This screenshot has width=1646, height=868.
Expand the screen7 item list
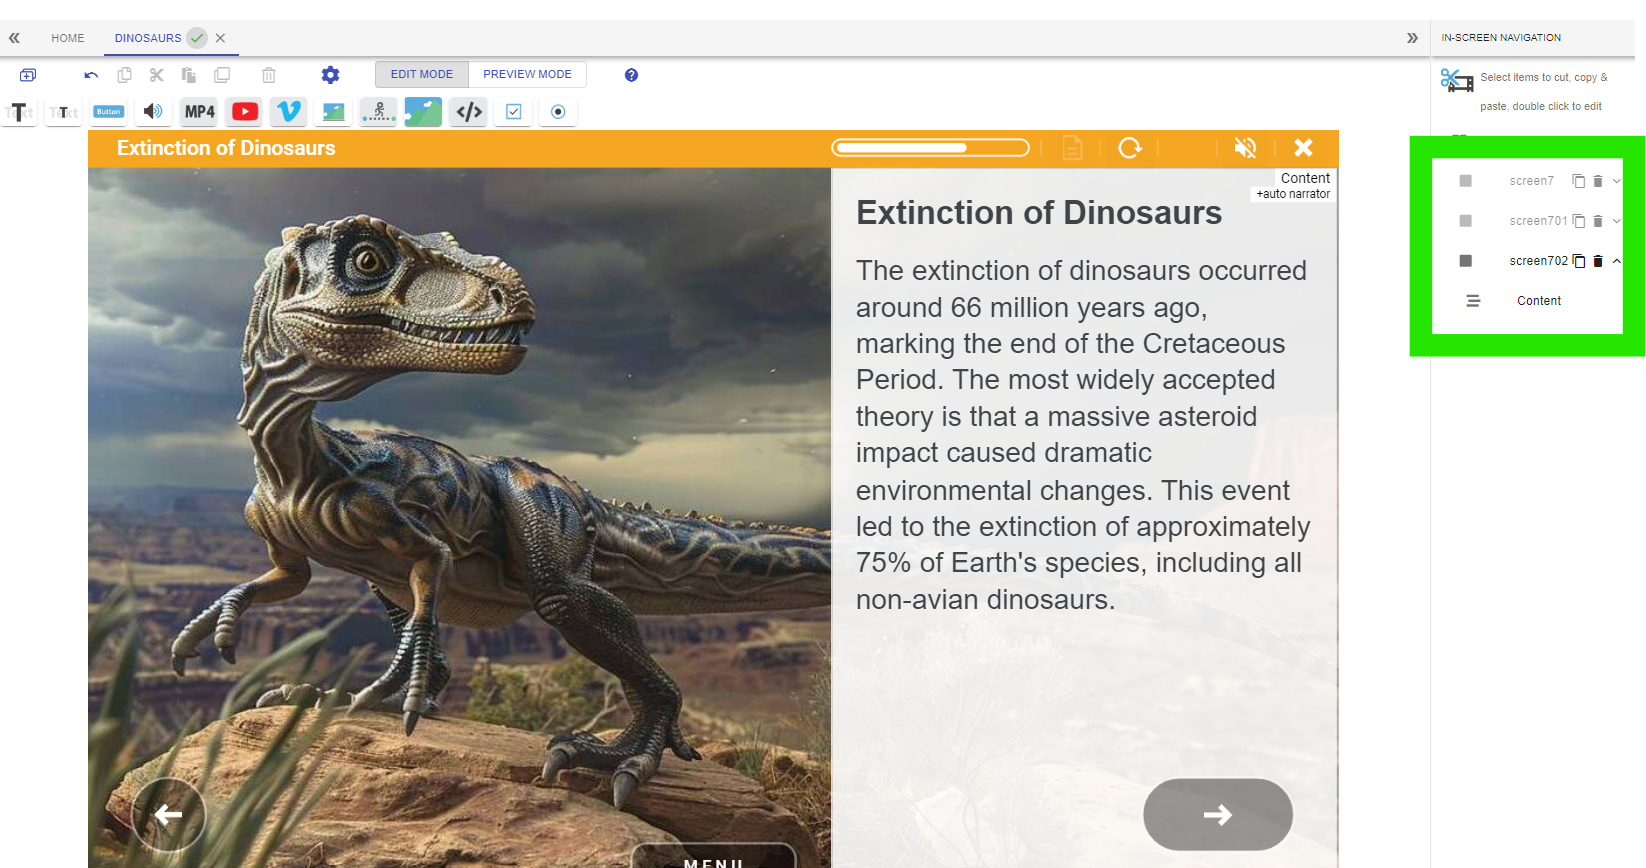(1616, 181)
